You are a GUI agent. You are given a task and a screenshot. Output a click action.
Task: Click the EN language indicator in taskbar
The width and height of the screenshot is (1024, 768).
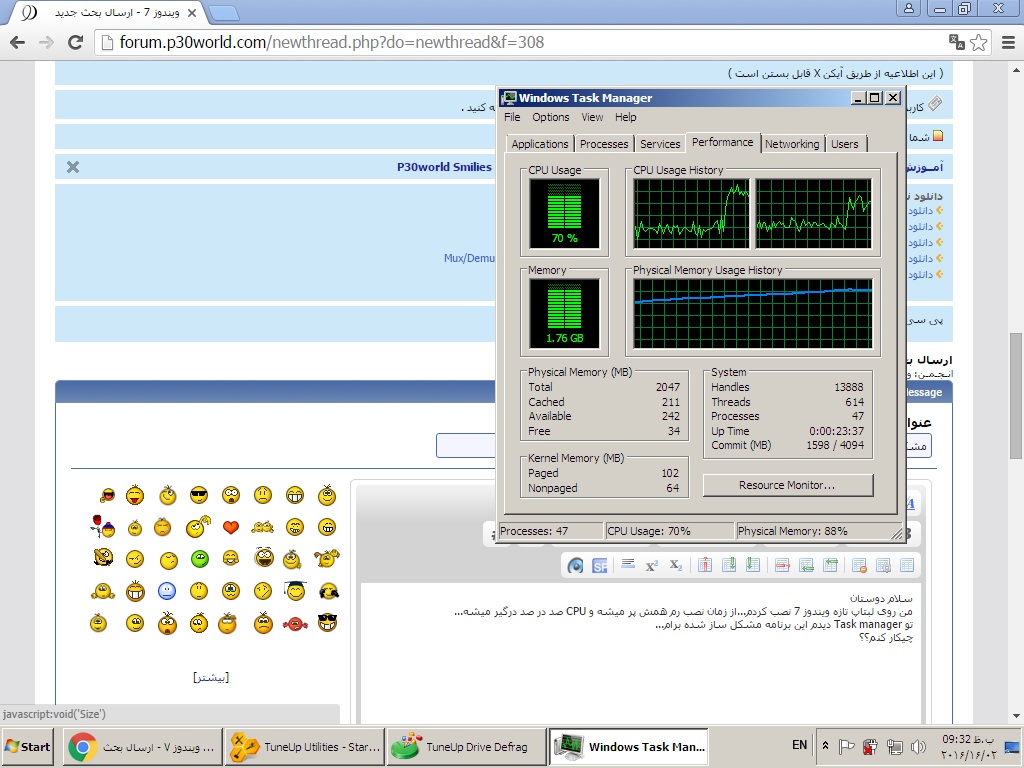pyautogui.click(x=799, y=745)
